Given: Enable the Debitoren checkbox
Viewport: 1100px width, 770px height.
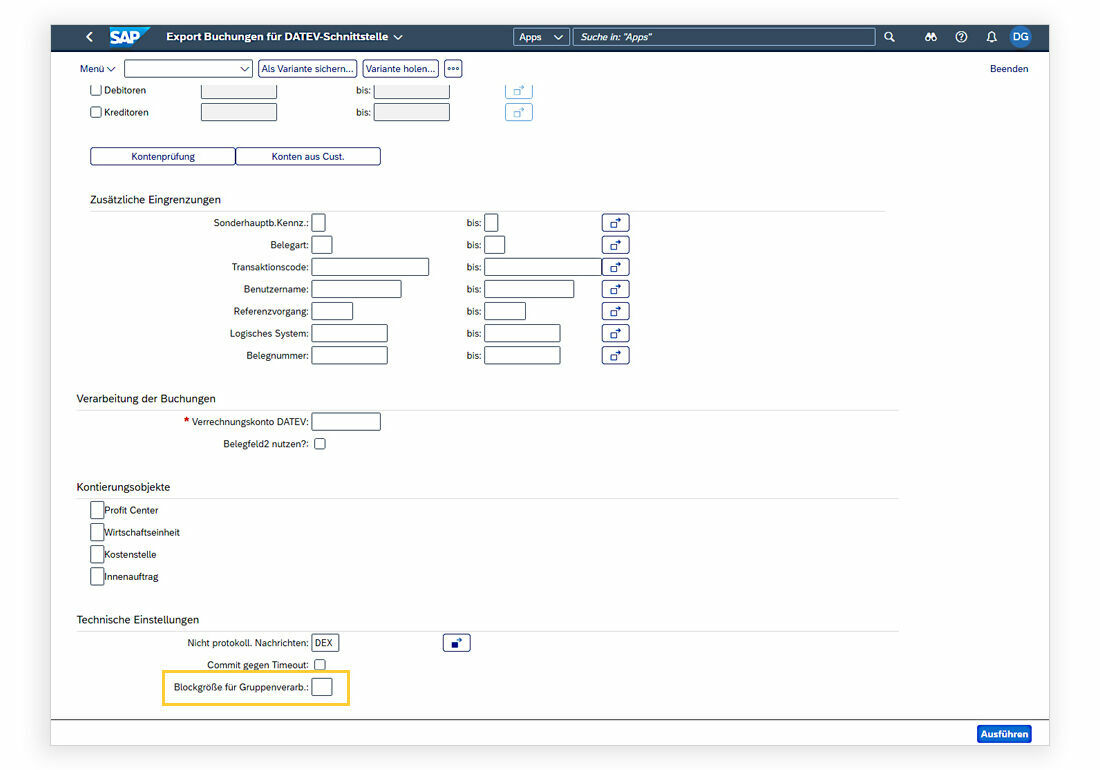Looking at the screenshot, I should [x=96, y=90].
